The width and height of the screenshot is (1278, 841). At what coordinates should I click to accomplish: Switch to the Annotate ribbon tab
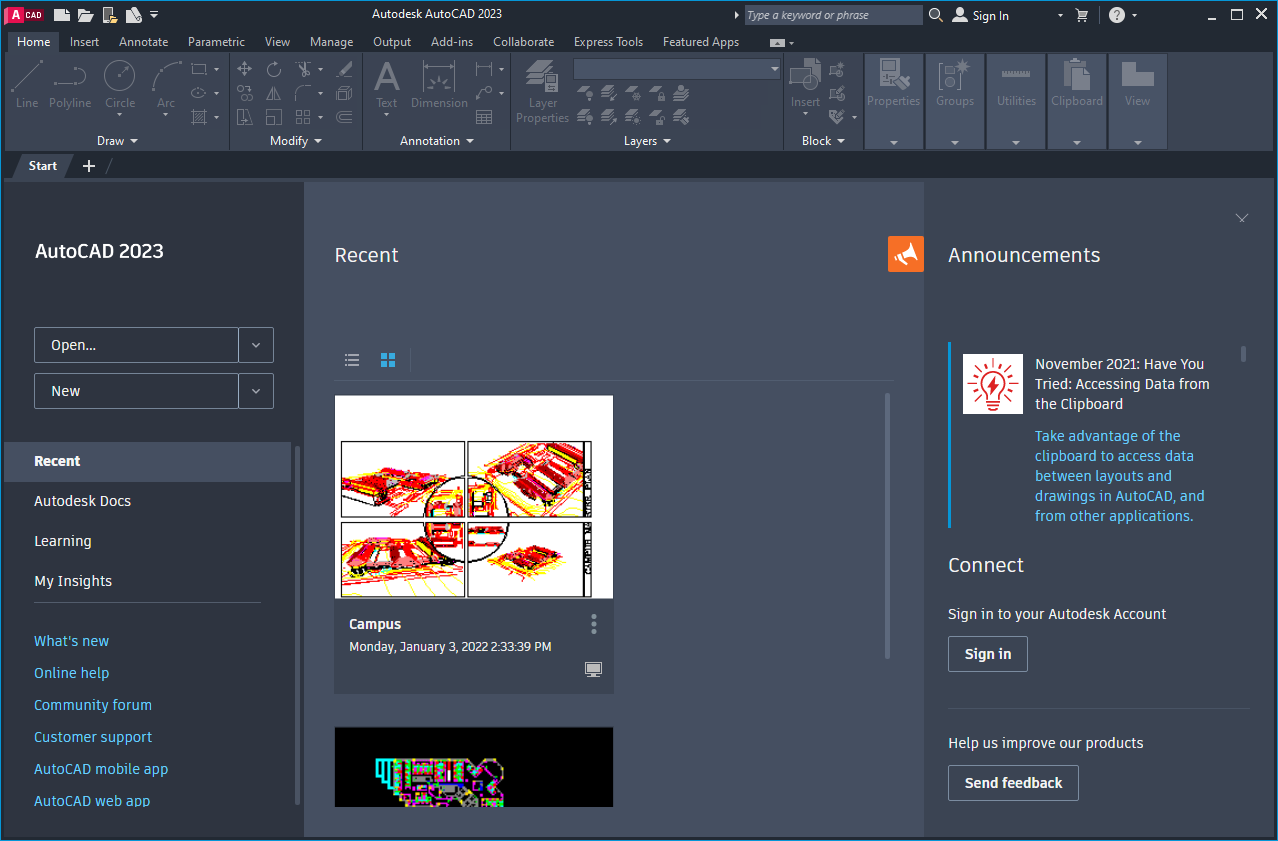[x=143, y=42]
